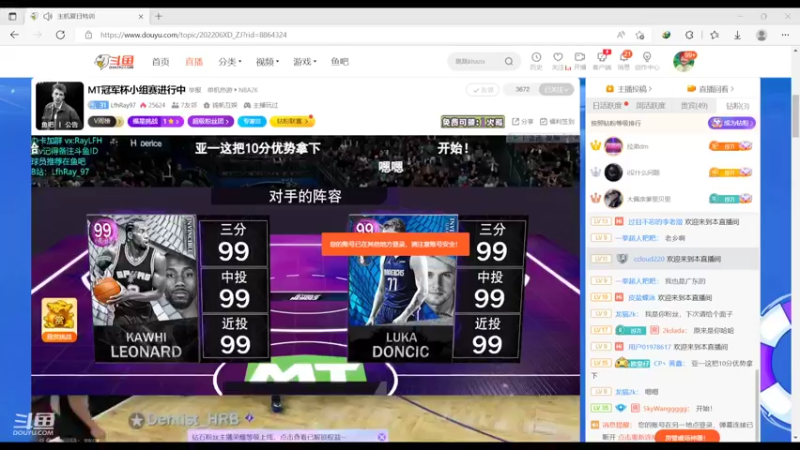Image resolution: width=800 pixels, height=450 pixels.
Task: Expand the 爆星挑战 badge
Action: click(x=155, y=121)
